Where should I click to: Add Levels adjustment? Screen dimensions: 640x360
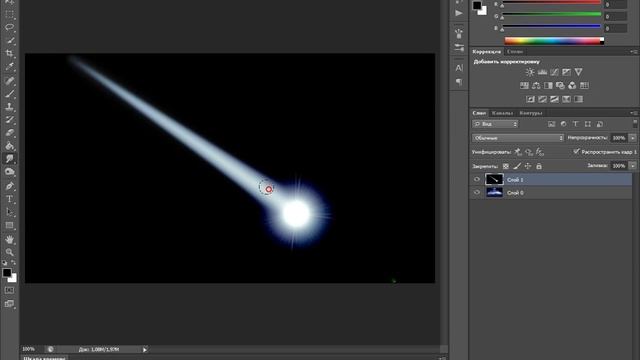pyautogui.click(x=542, y=72)
